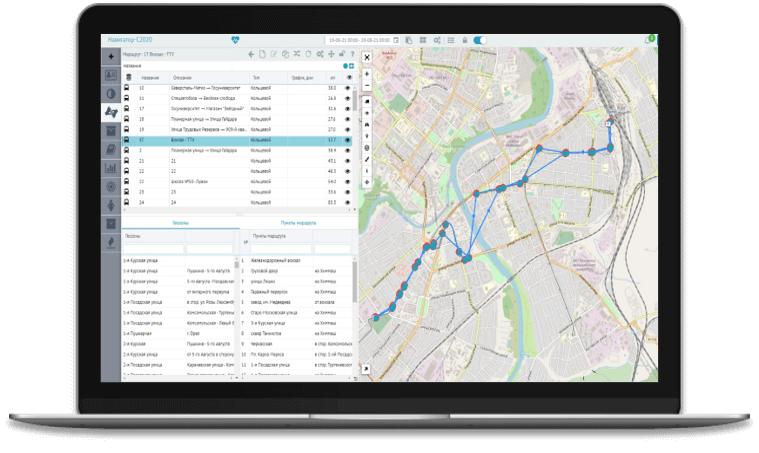This screenshot has height=453, width=759.
Task: Open the calendar date picker icon
Action: [x=396, y=40]
